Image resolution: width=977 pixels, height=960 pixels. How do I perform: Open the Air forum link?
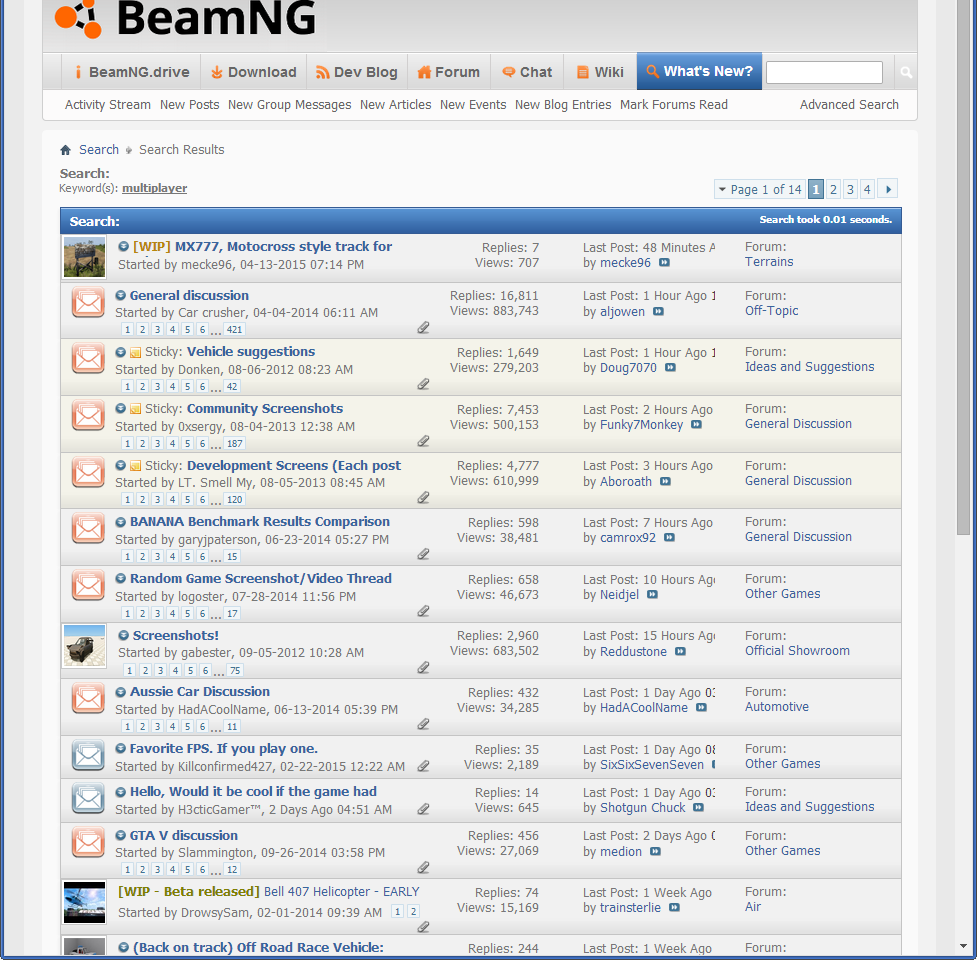point(753,906)
